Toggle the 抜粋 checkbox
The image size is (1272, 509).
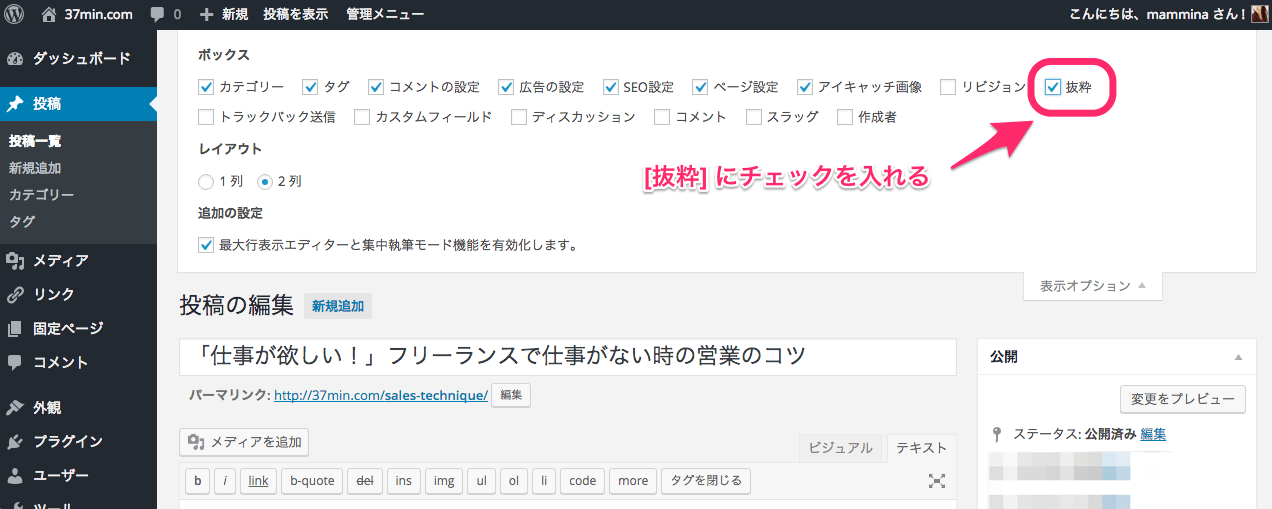[1053, 87]
